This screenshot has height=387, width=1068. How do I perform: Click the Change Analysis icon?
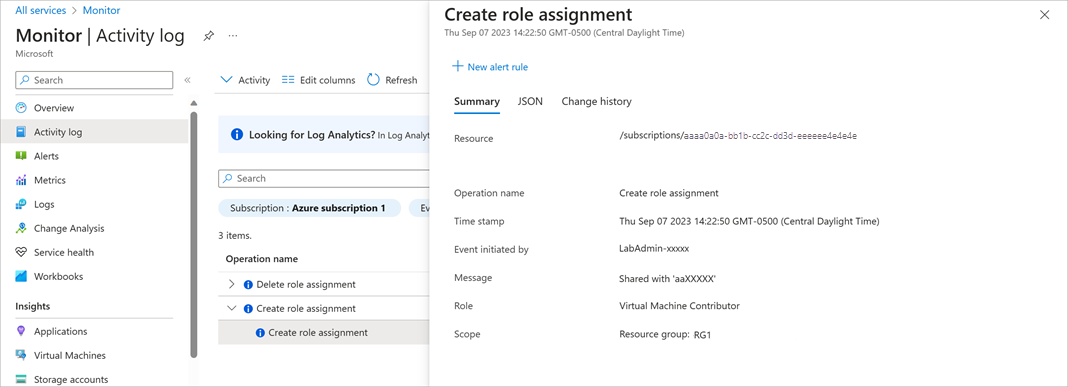[21, 228]
